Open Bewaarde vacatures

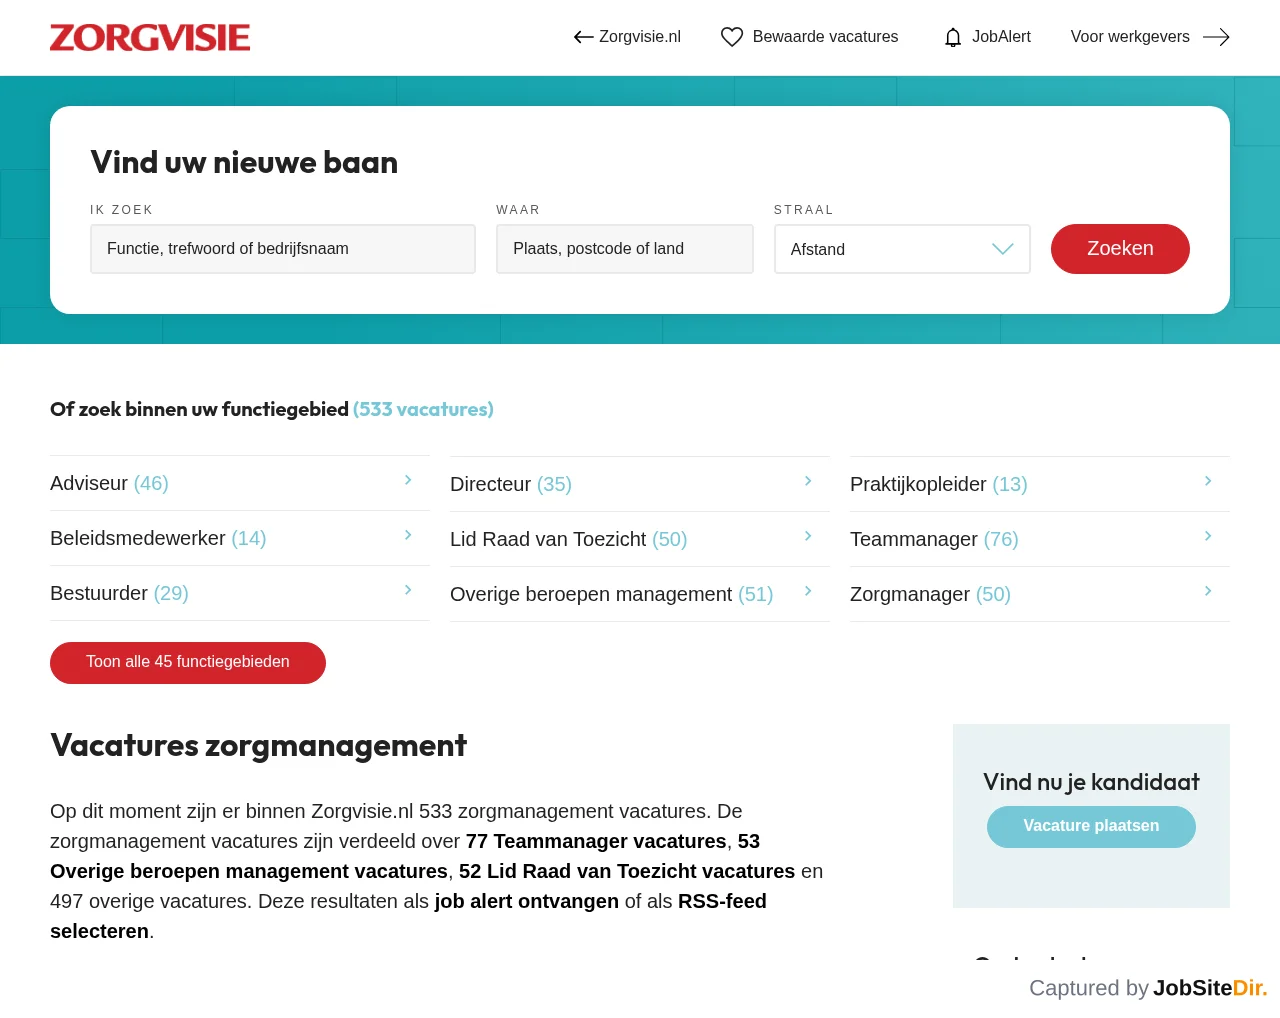tap(825, 37)
